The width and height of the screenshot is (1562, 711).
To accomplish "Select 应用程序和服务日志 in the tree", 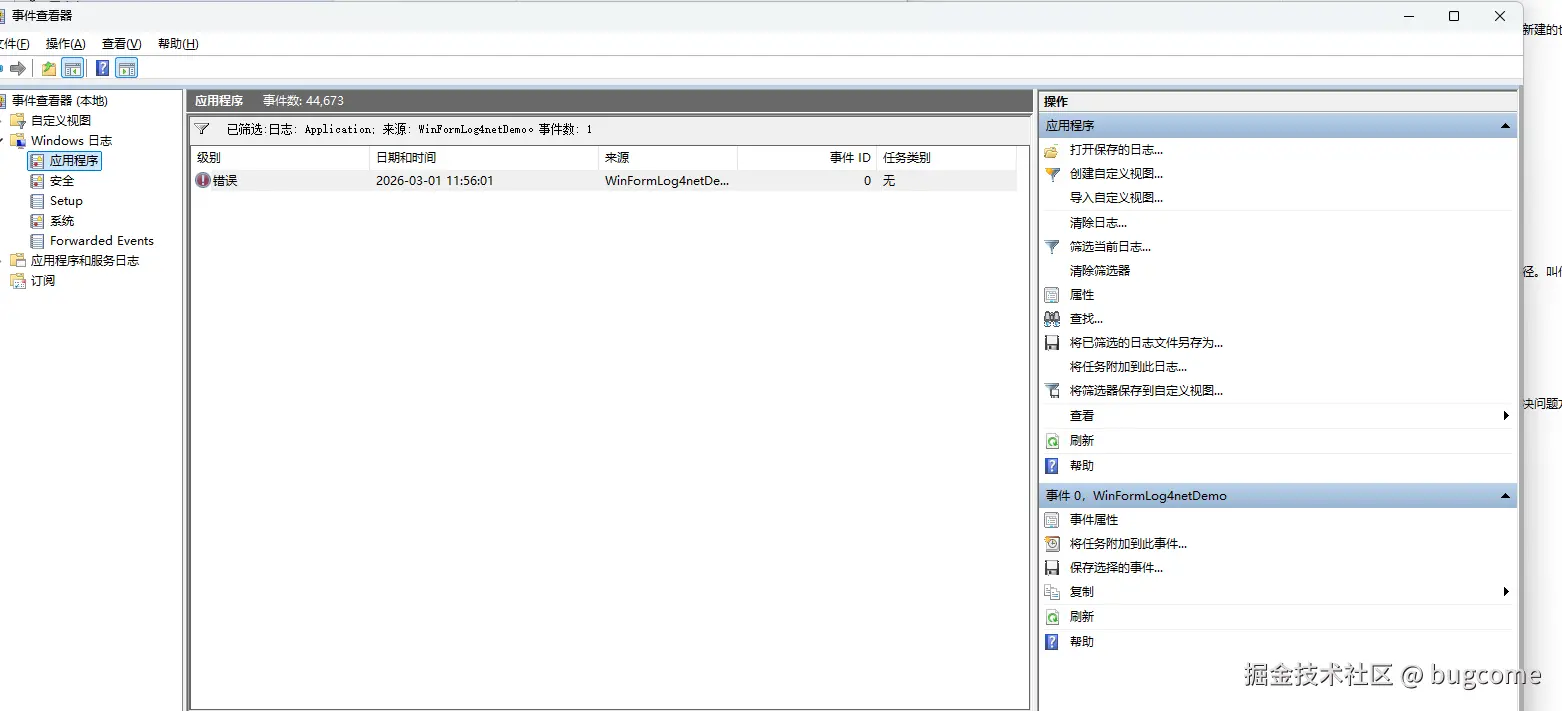I will (x=85, y=261).
